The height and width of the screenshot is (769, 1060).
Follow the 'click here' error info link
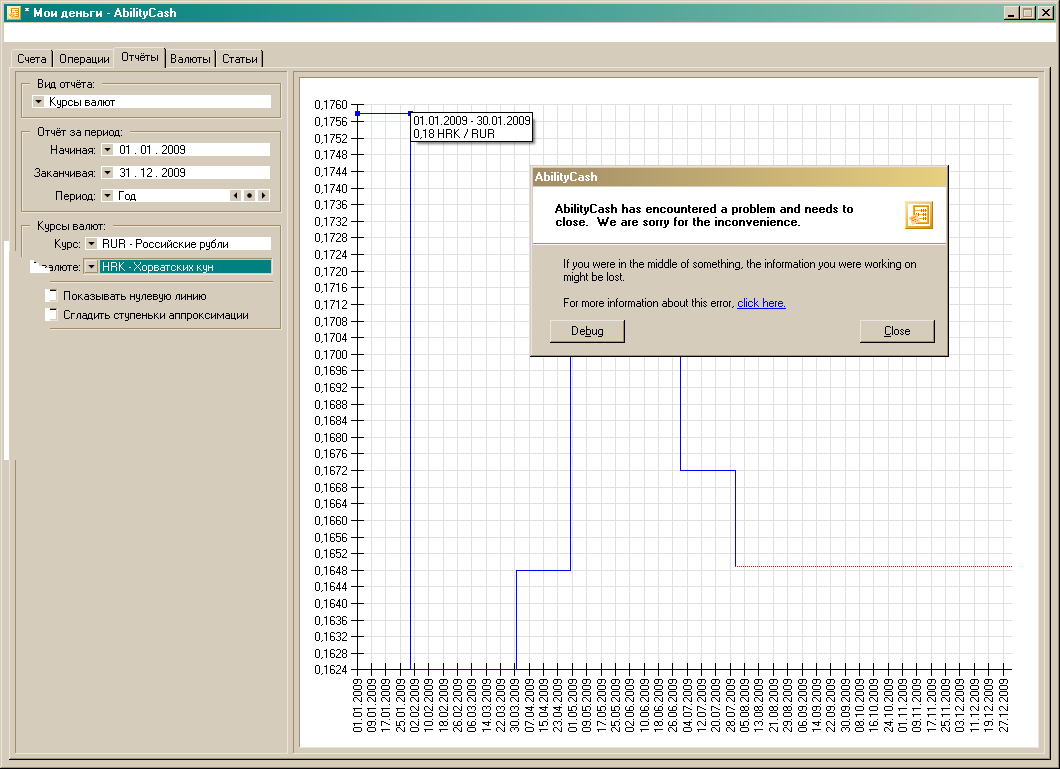pyautogui.click(x=761, y=303)
